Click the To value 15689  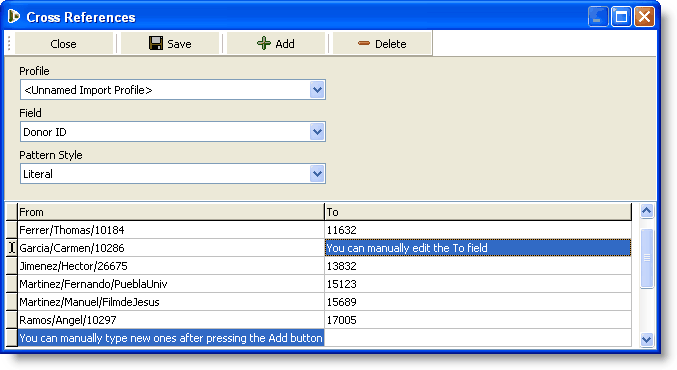tap(478, 302)
